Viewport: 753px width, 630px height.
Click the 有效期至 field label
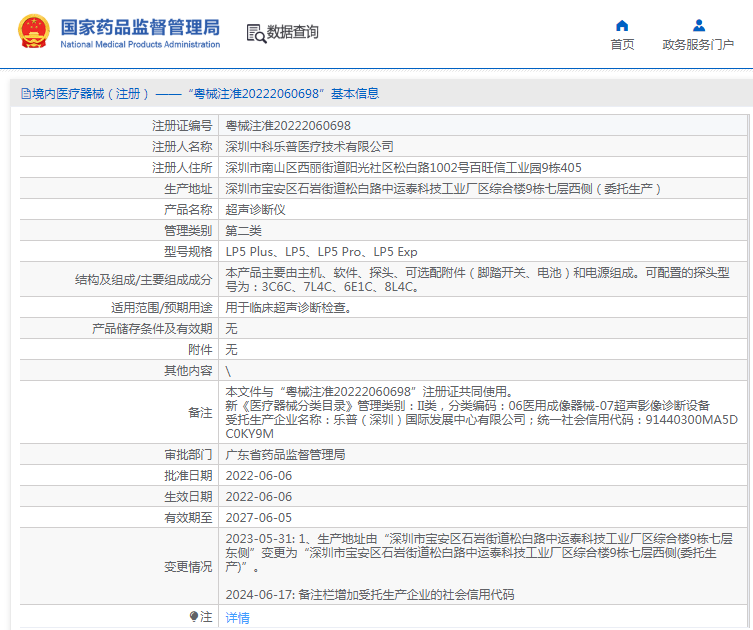click(188, 518)
